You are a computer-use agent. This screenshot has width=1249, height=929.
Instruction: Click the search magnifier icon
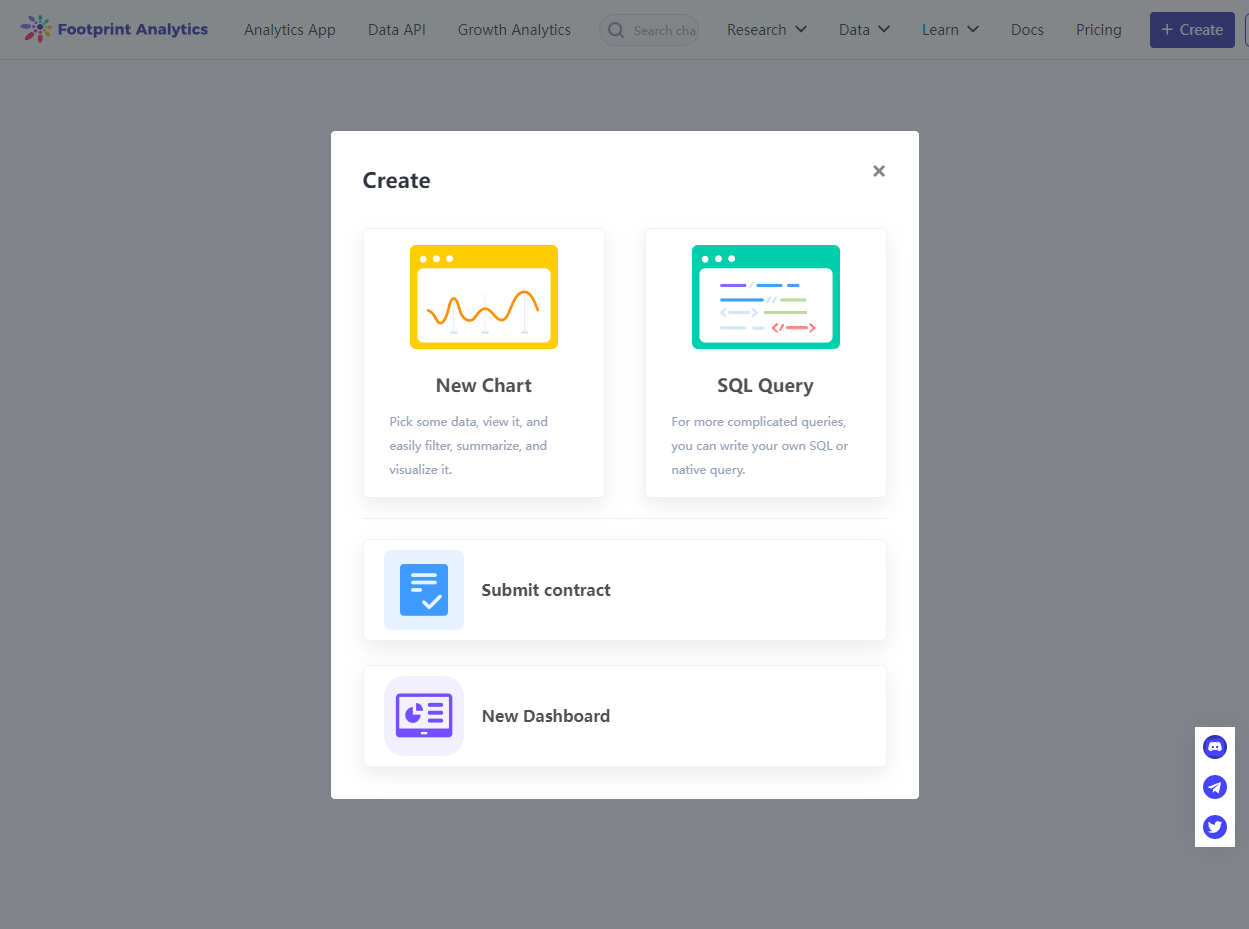(616, 30)
